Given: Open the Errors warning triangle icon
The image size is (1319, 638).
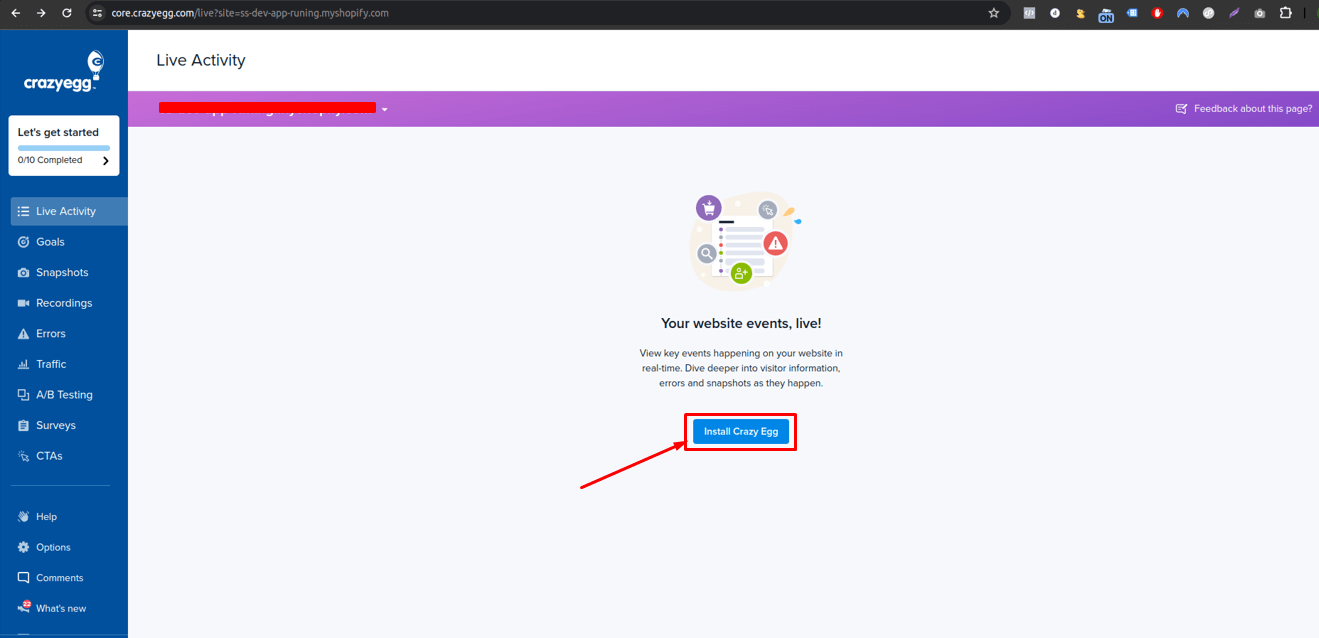Looking at the screenshot, I should click(24, 334).
